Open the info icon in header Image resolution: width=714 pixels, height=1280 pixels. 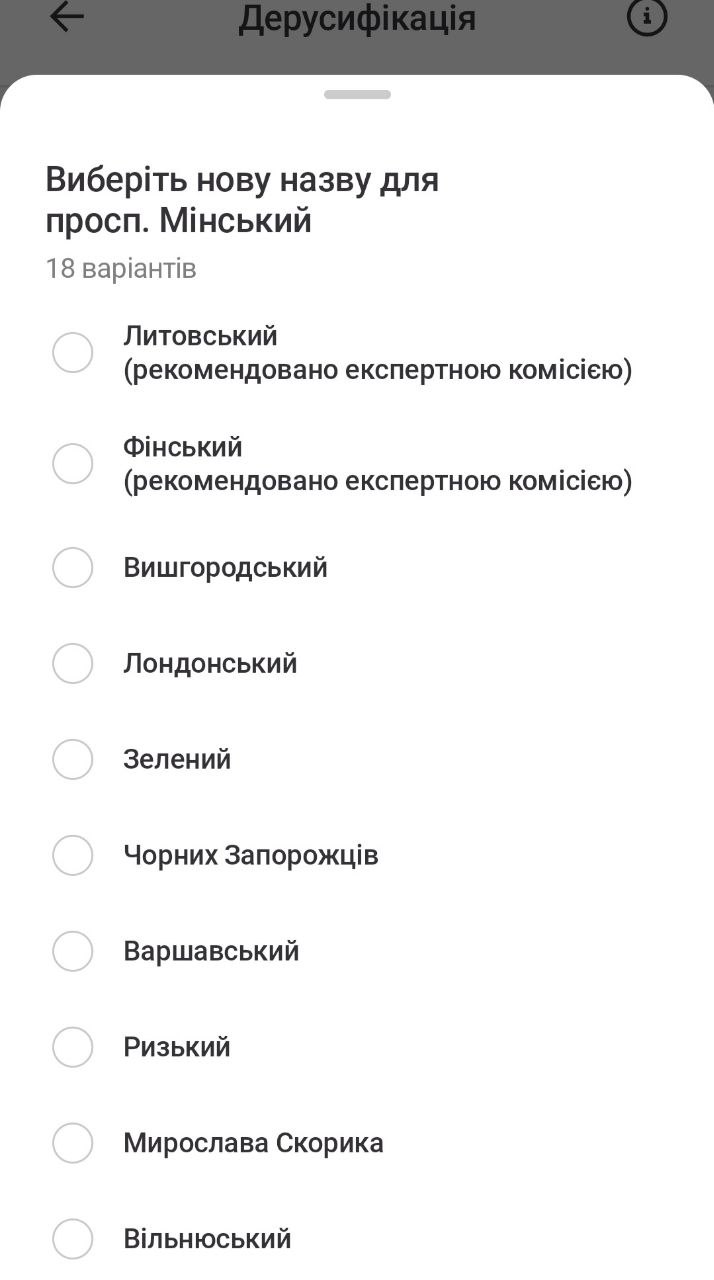(646, 17)
